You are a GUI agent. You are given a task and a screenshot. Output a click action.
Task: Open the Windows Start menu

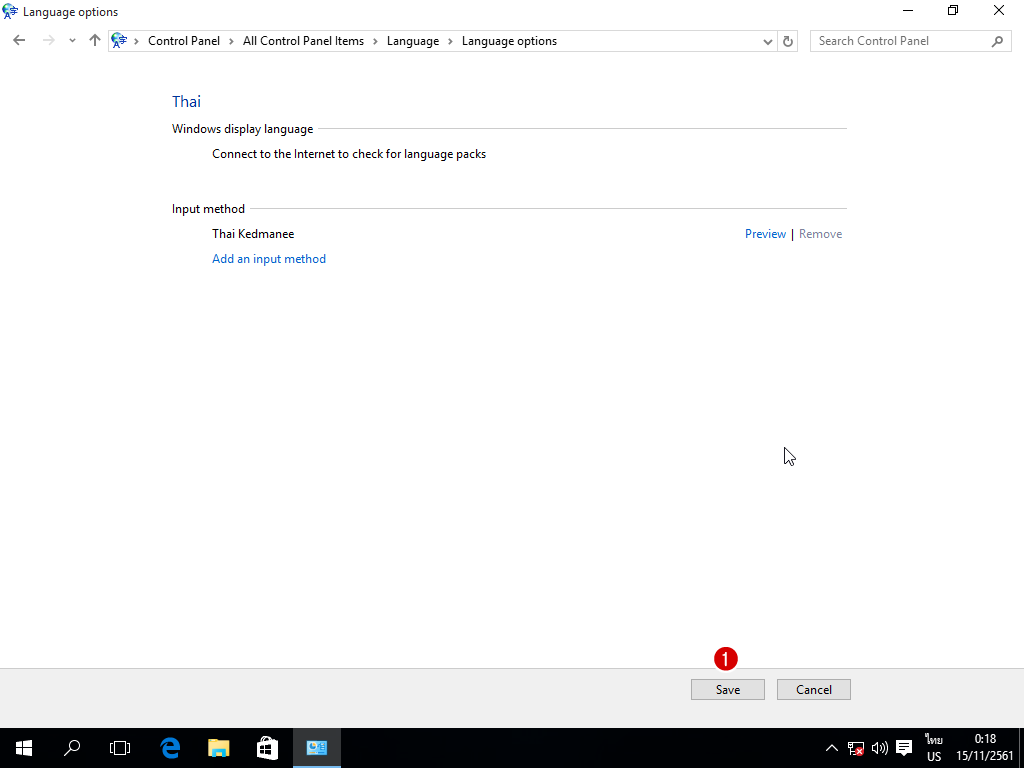[x=24, y=747]
